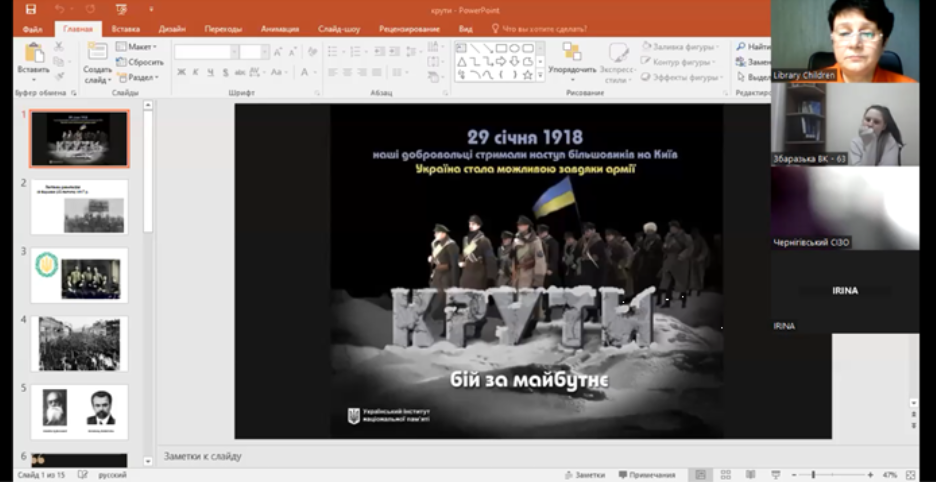The width and height of the screenshot is (936, 482).
Task: Switch to the Переходы ribbon tab
Action: pyautogui.click(x=223, y=29)
